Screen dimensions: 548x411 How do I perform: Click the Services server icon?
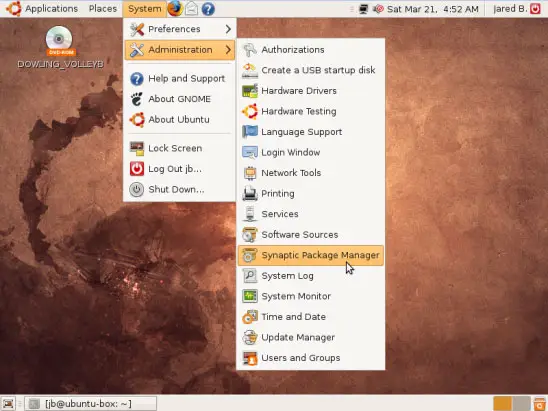pyautogui.click(x=250, y=214)
